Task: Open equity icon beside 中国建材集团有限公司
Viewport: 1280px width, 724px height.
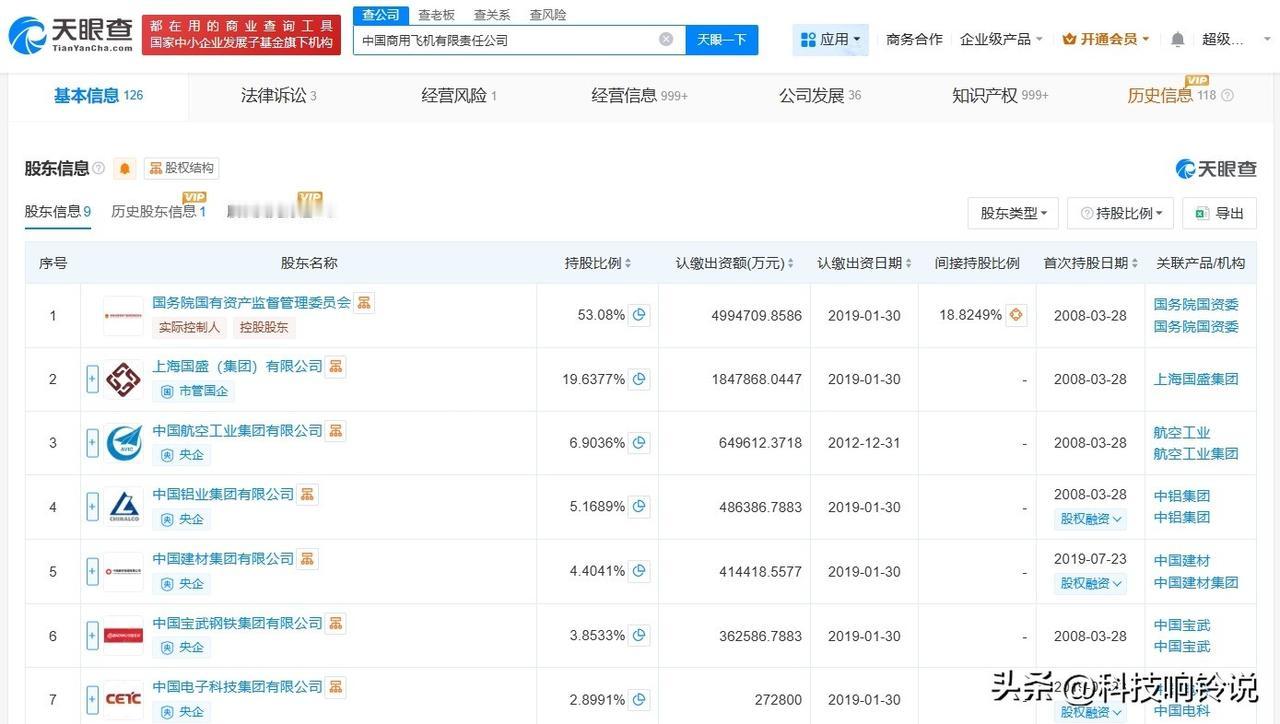Action: [x=308, y=558]
